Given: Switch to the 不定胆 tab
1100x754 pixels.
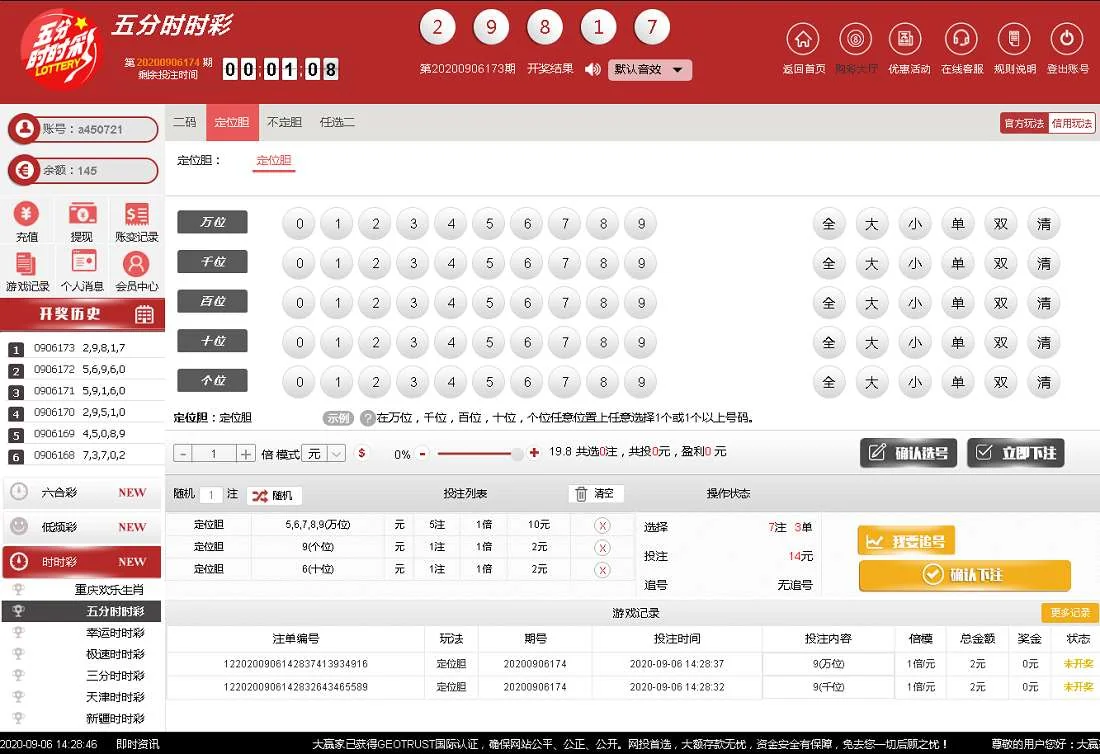Looking at the screenshot, I should [284, 122].
